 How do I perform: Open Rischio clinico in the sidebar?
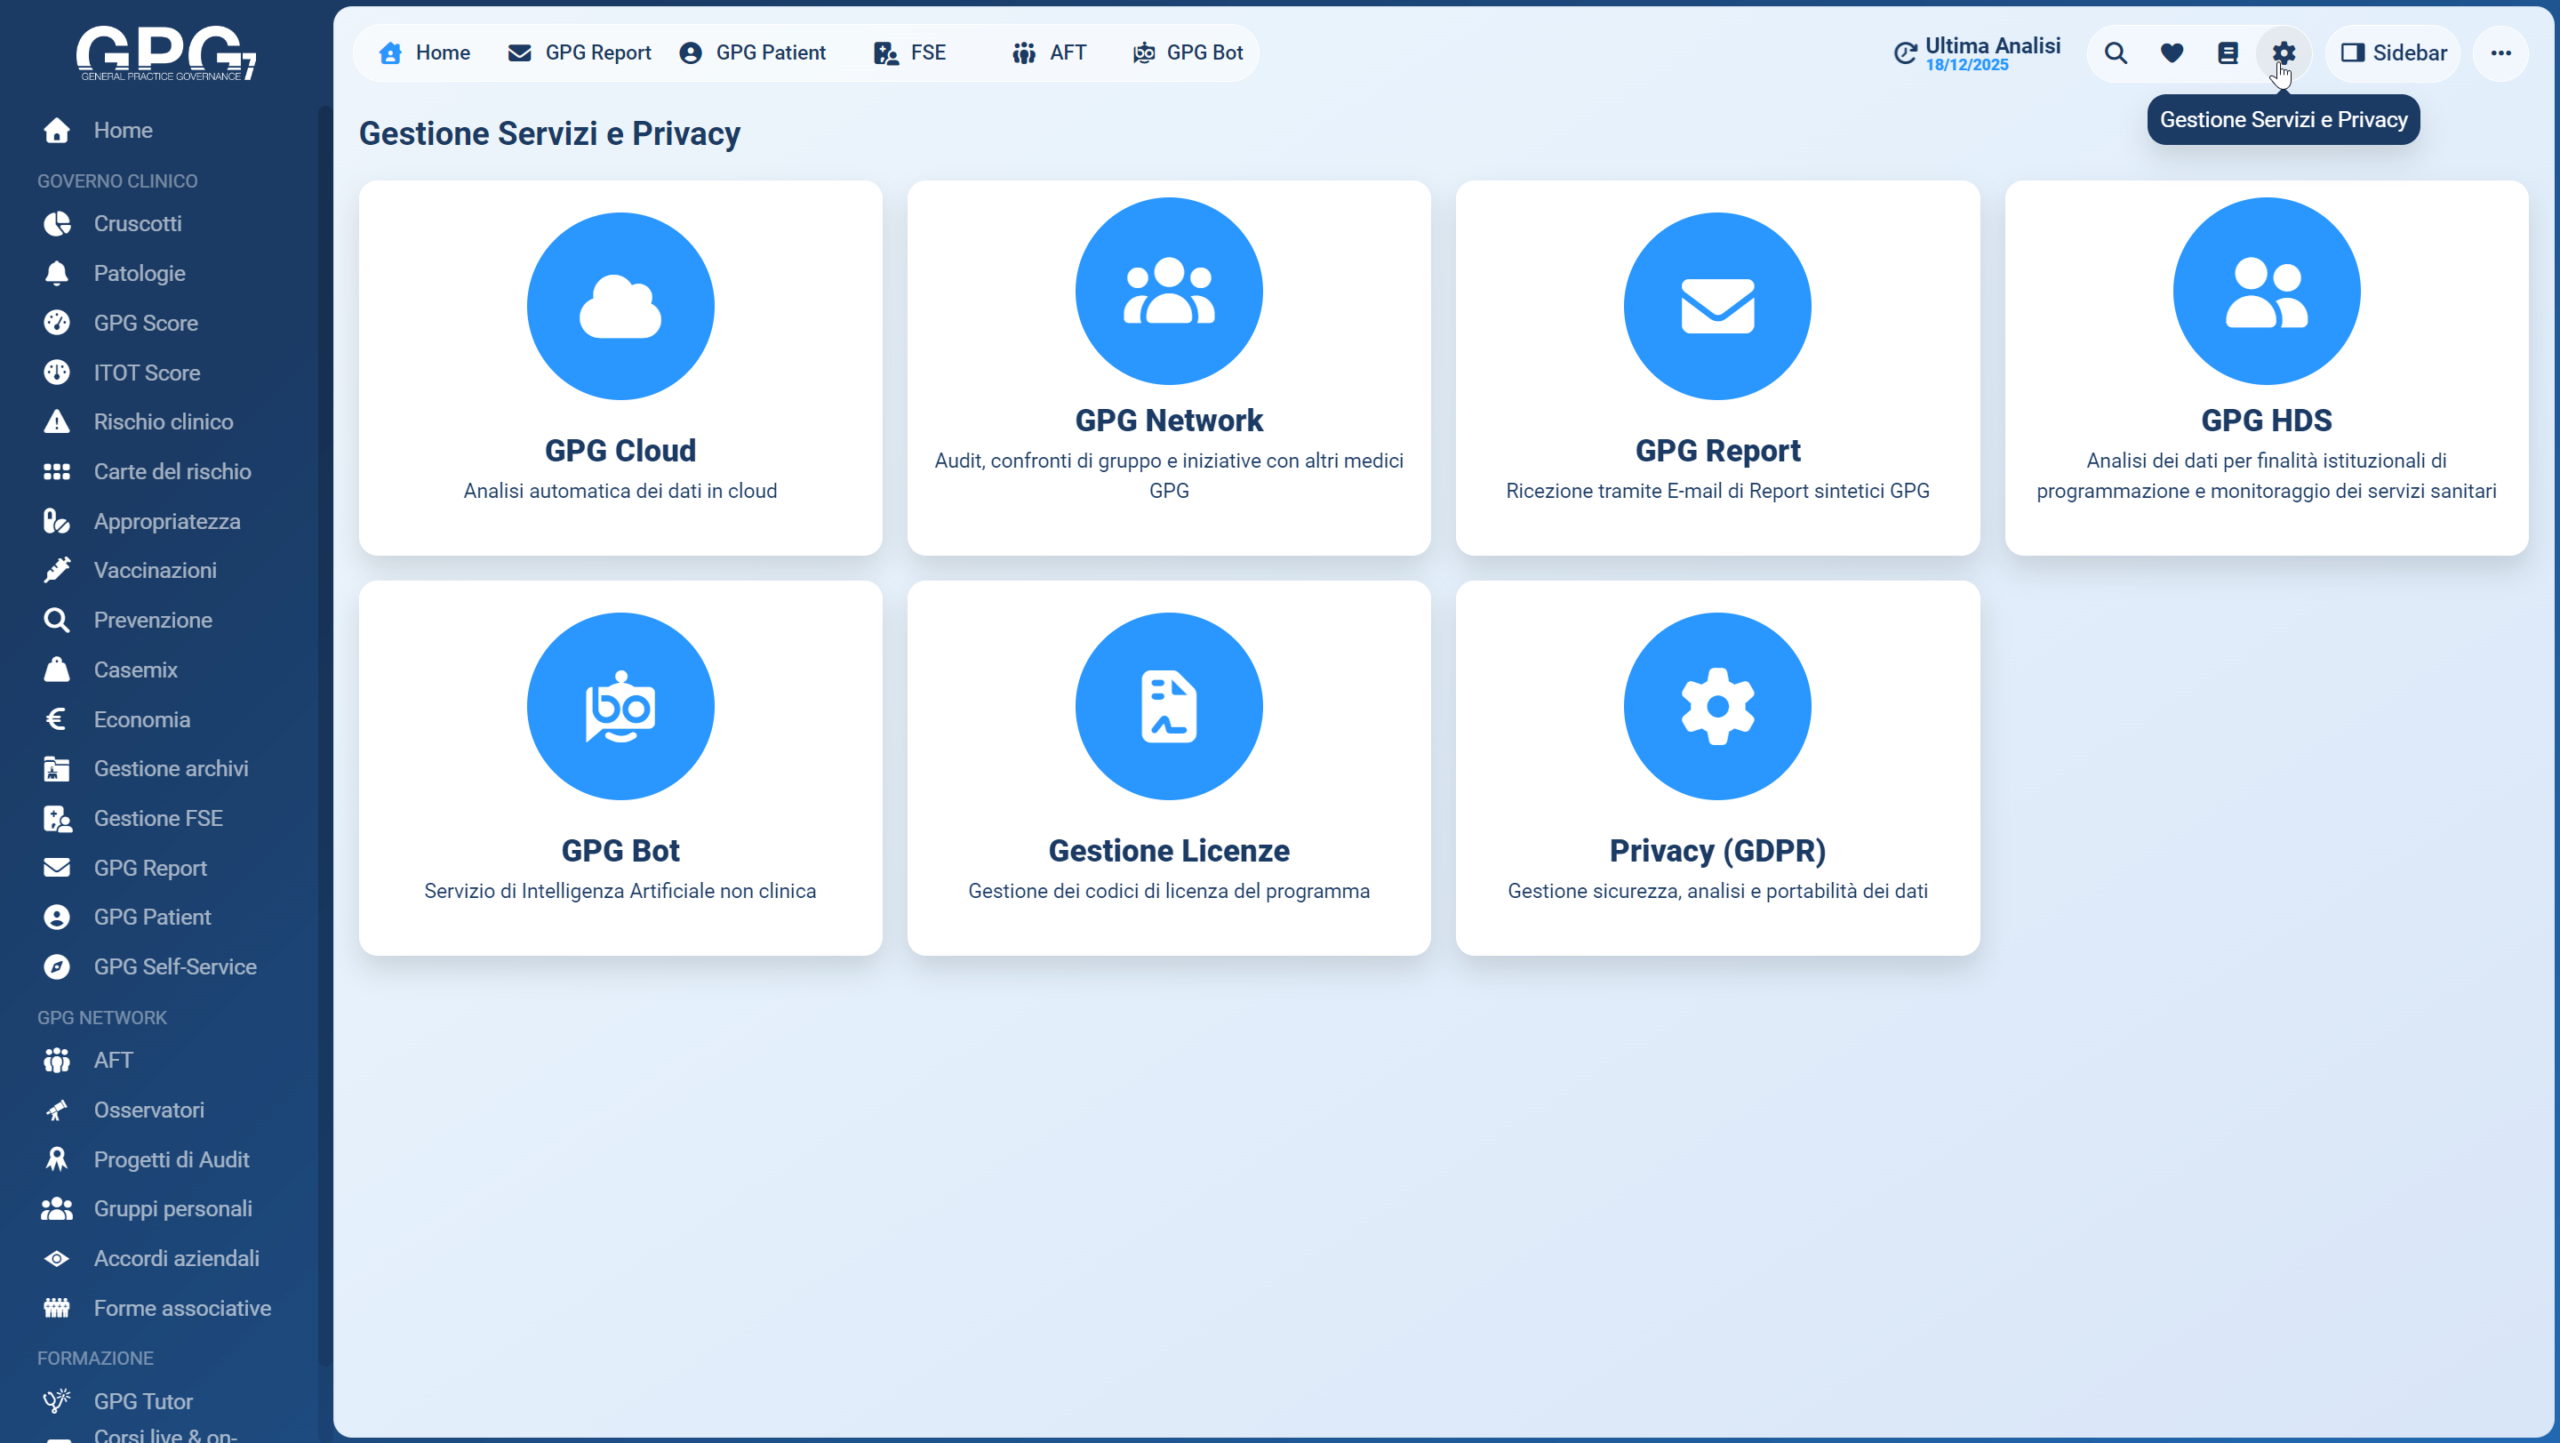[163, 422]
